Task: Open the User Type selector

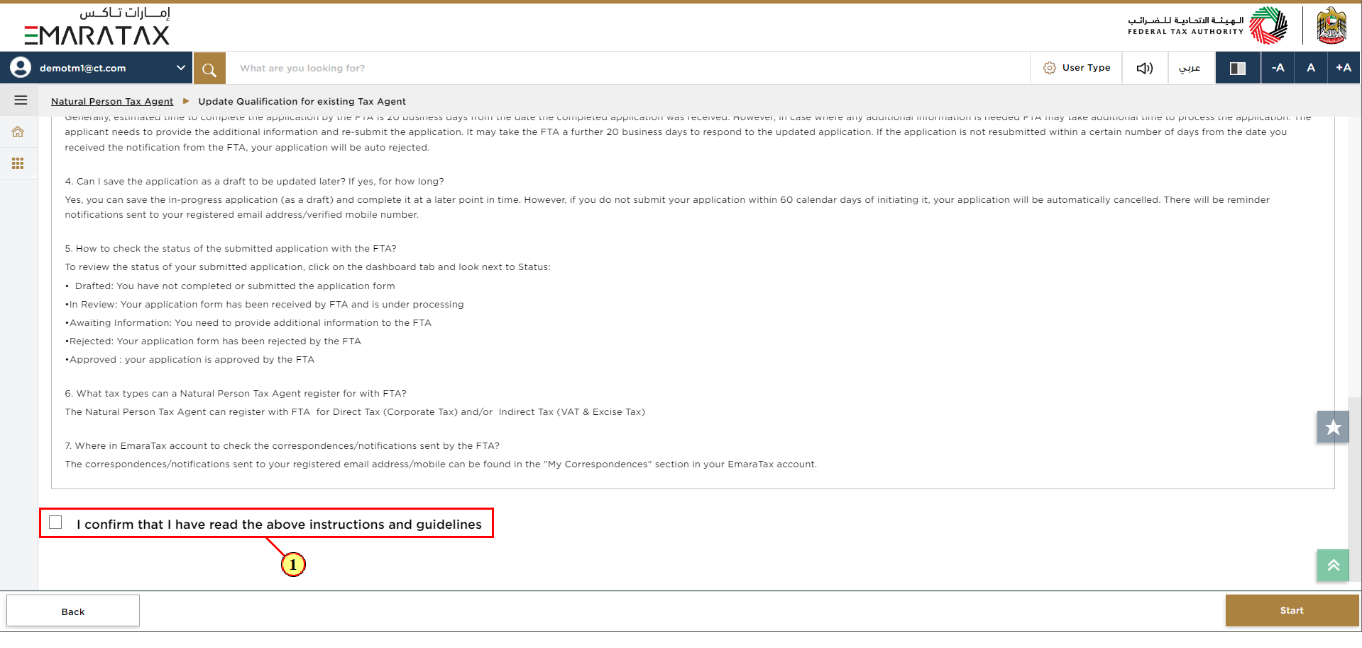Action: click(x=1076, y=68)
